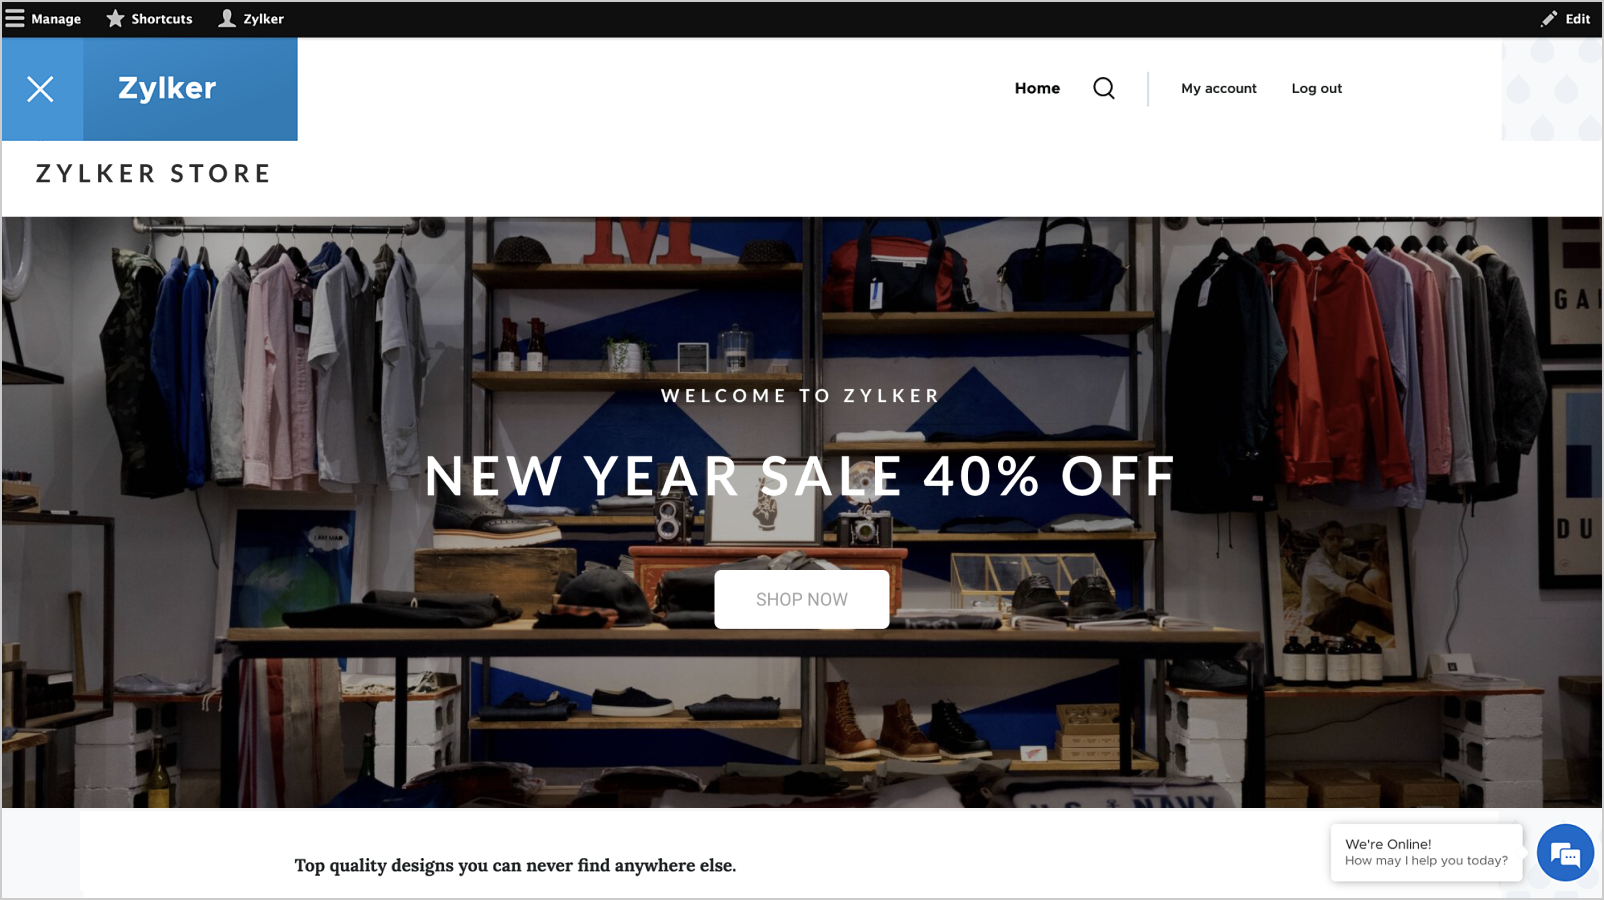
Task: Click the NEW YEAR SALE 40% OFF heading
Action: click(800, 476)
